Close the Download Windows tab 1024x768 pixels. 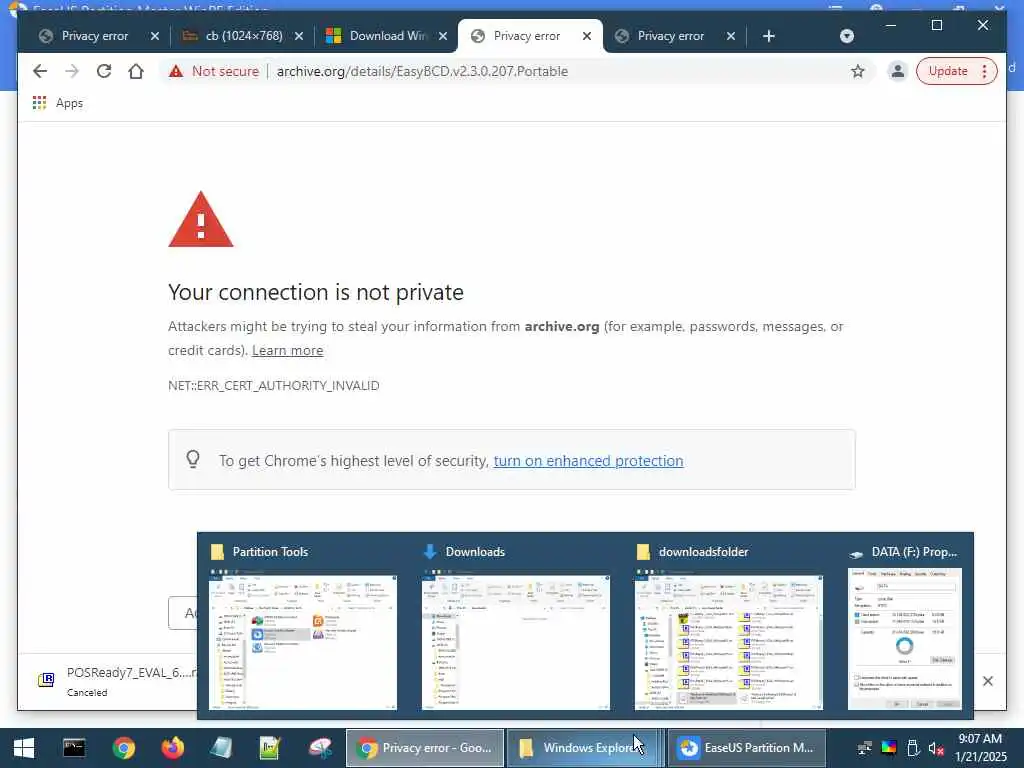pyautogui.click(x=443, y=36)
